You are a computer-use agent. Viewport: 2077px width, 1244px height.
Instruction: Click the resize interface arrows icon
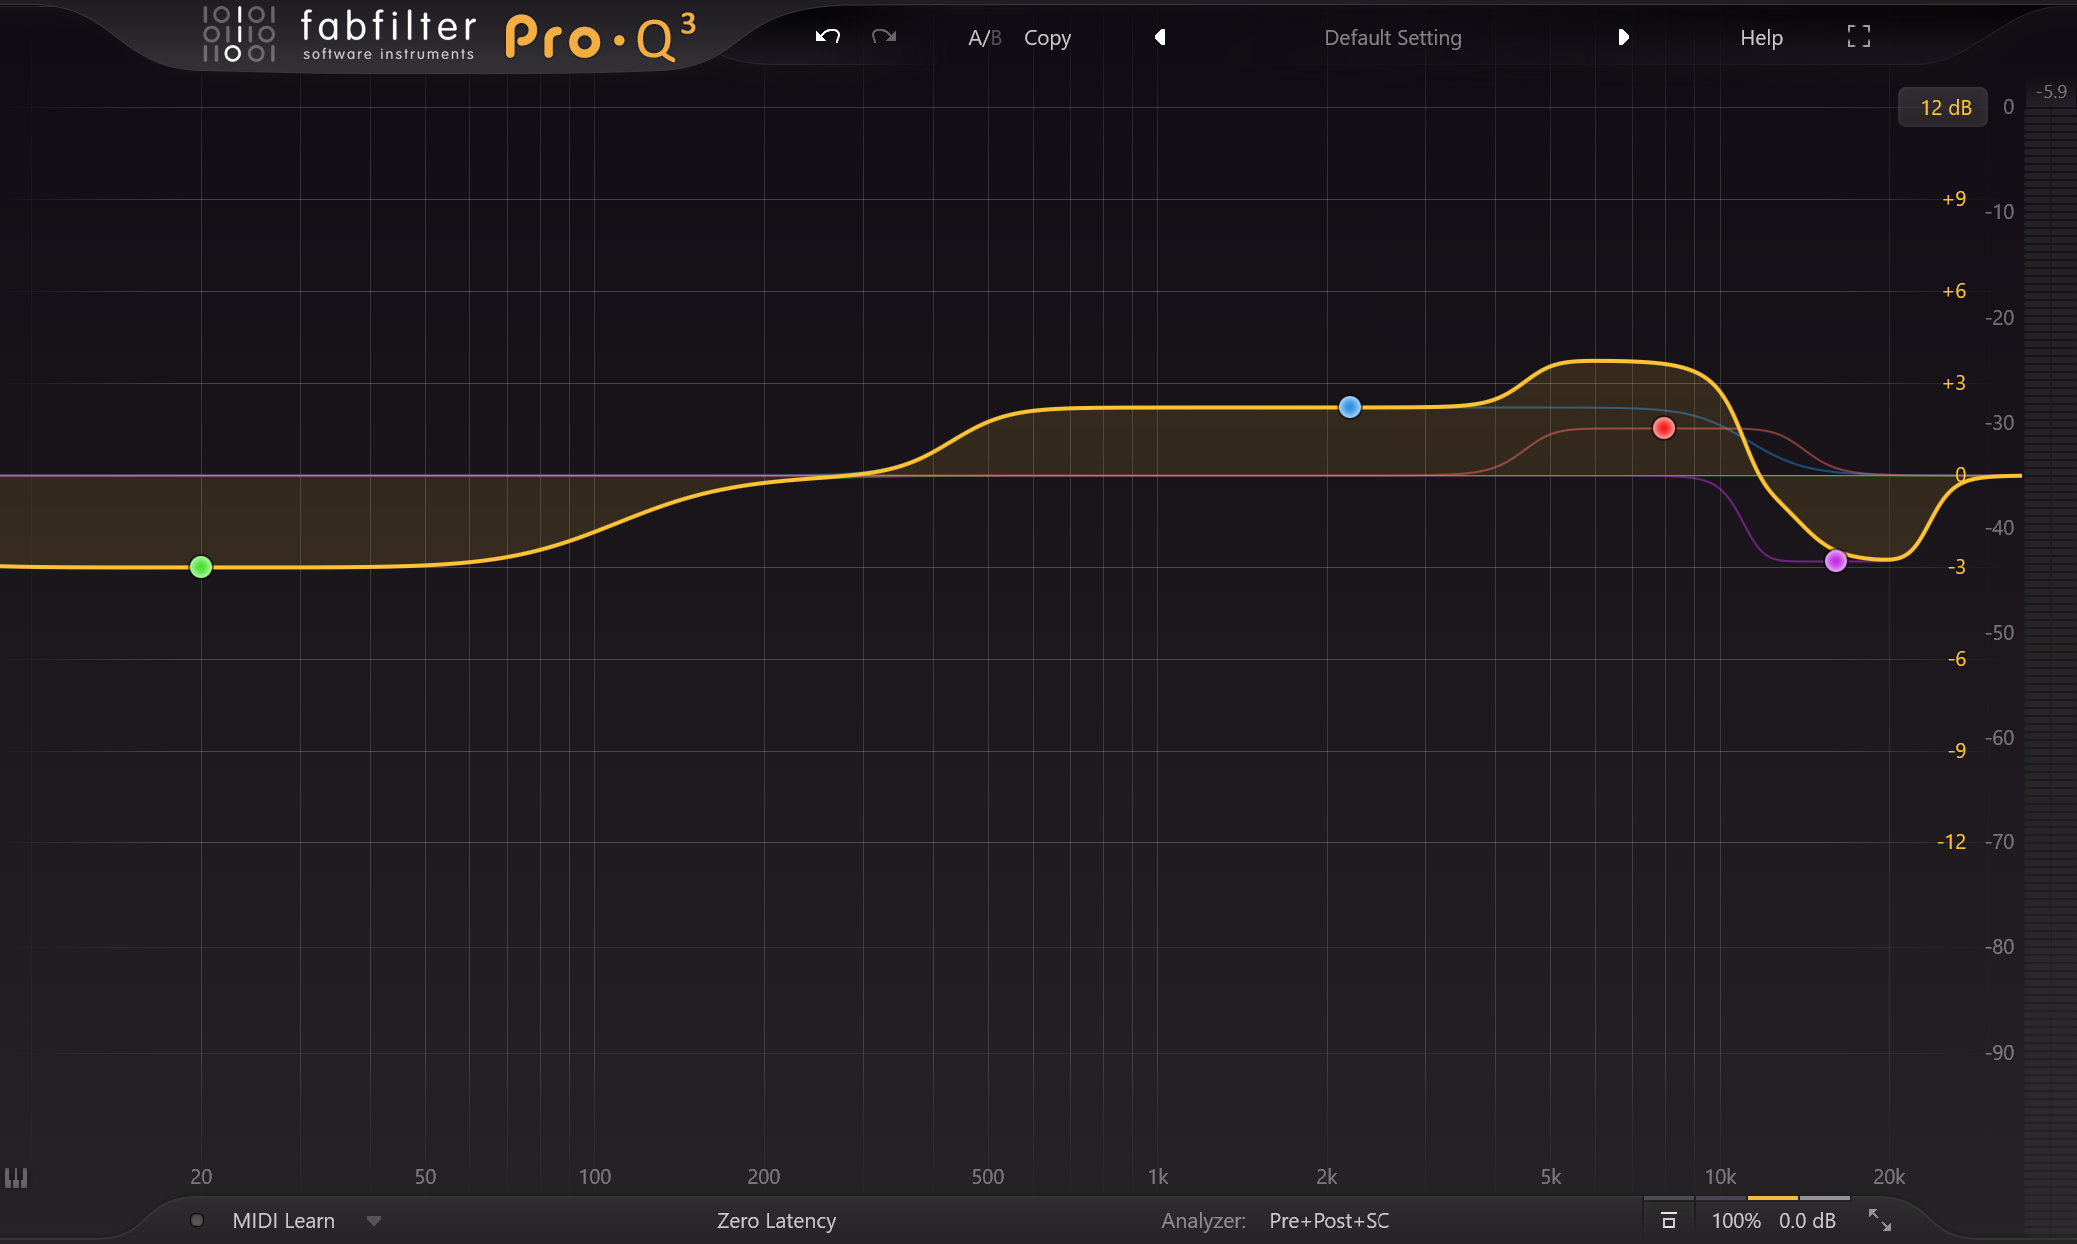pyautogui.click(x=1880, y=1220)
